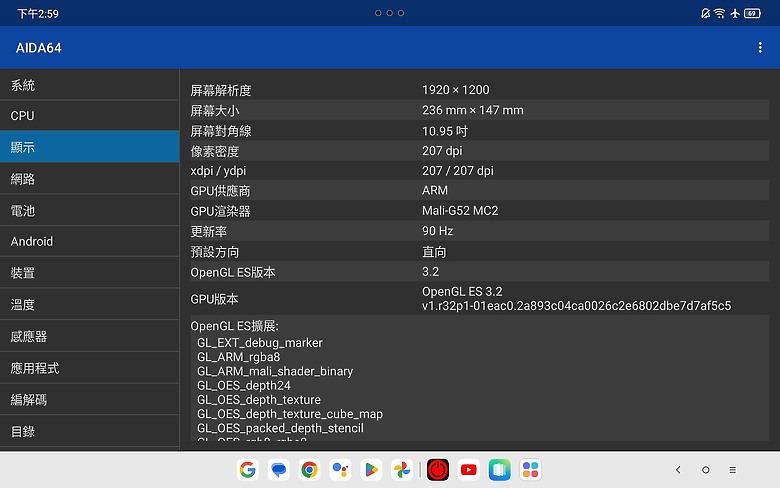Open the teal book app icon
The height and width of the screenshot is (488, 780).
point(499,470)
